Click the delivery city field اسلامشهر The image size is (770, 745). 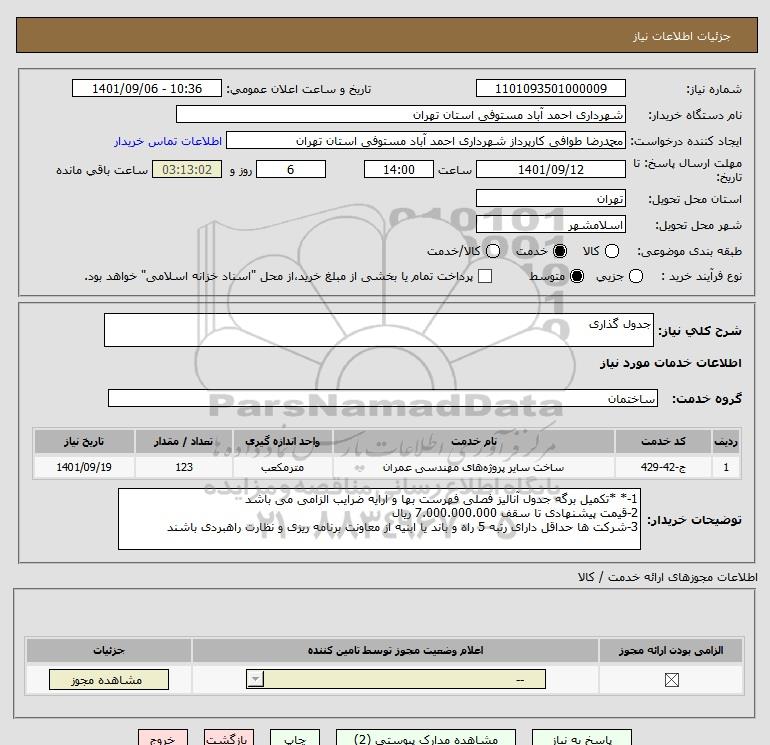tap(550, 224)
